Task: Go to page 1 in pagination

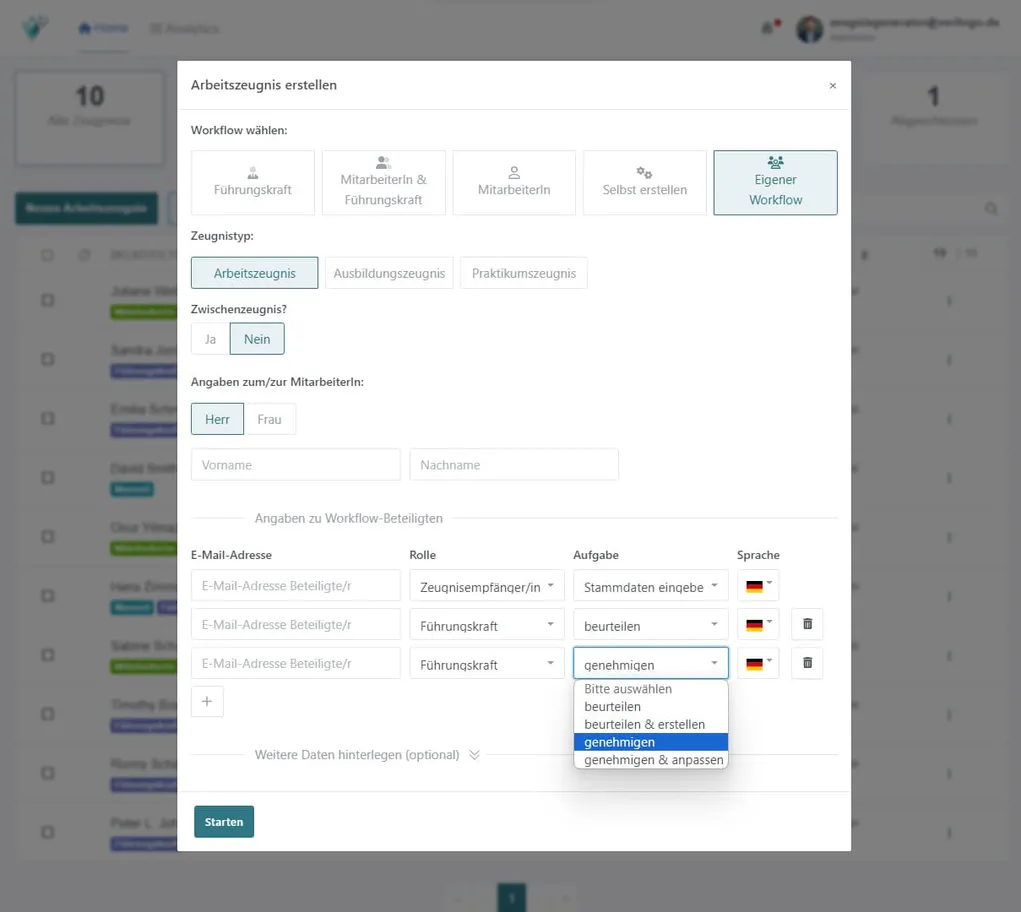Action: click(x=512, y=898)
